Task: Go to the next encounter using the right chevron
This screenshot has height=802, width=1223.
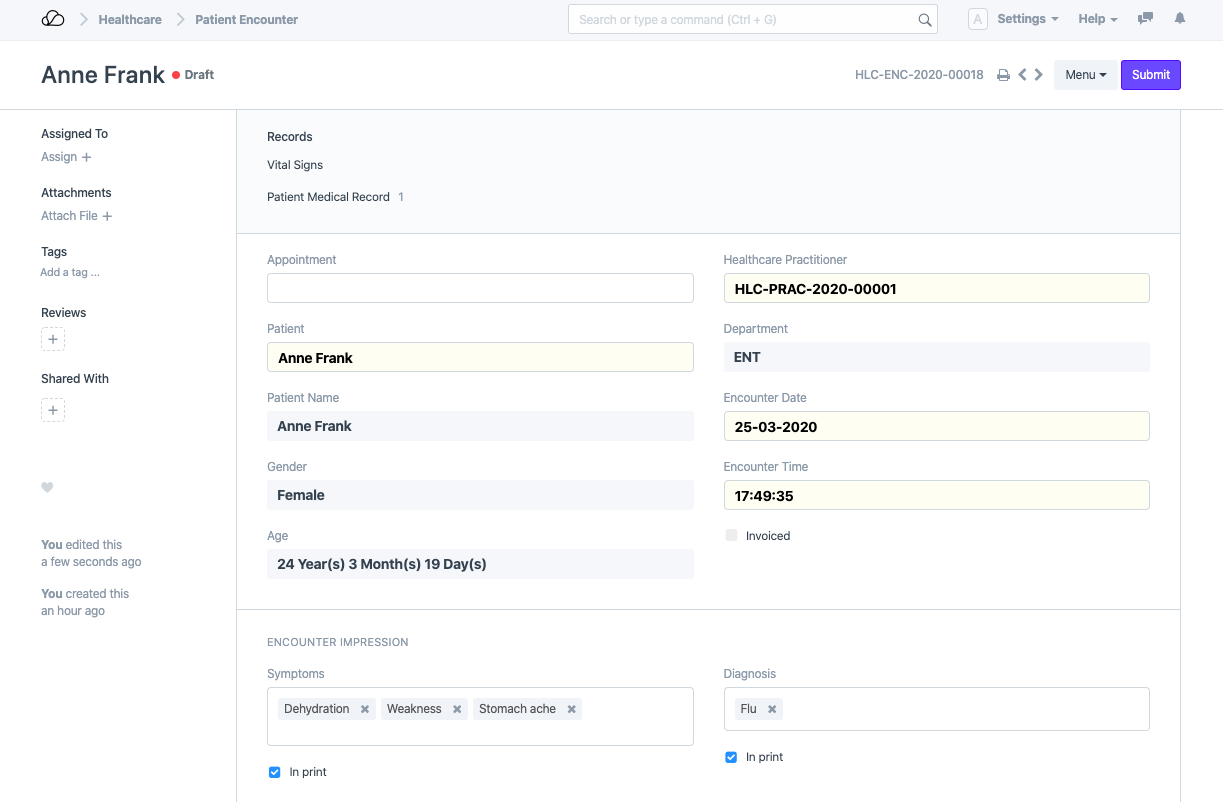Action: coord(1038,74)
